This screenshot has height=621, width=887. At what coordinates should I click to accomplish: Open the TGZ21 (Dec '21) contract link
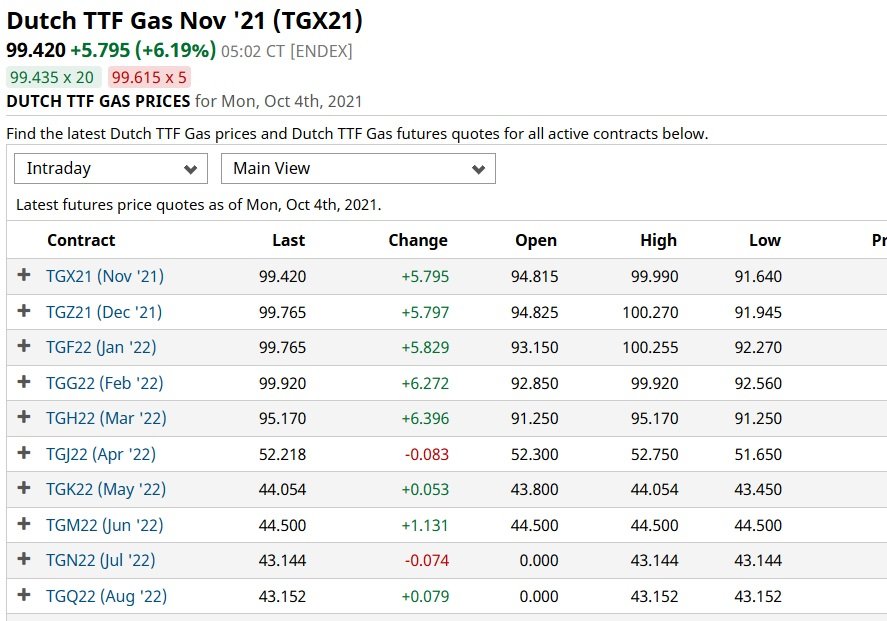(x=104, y=312)
